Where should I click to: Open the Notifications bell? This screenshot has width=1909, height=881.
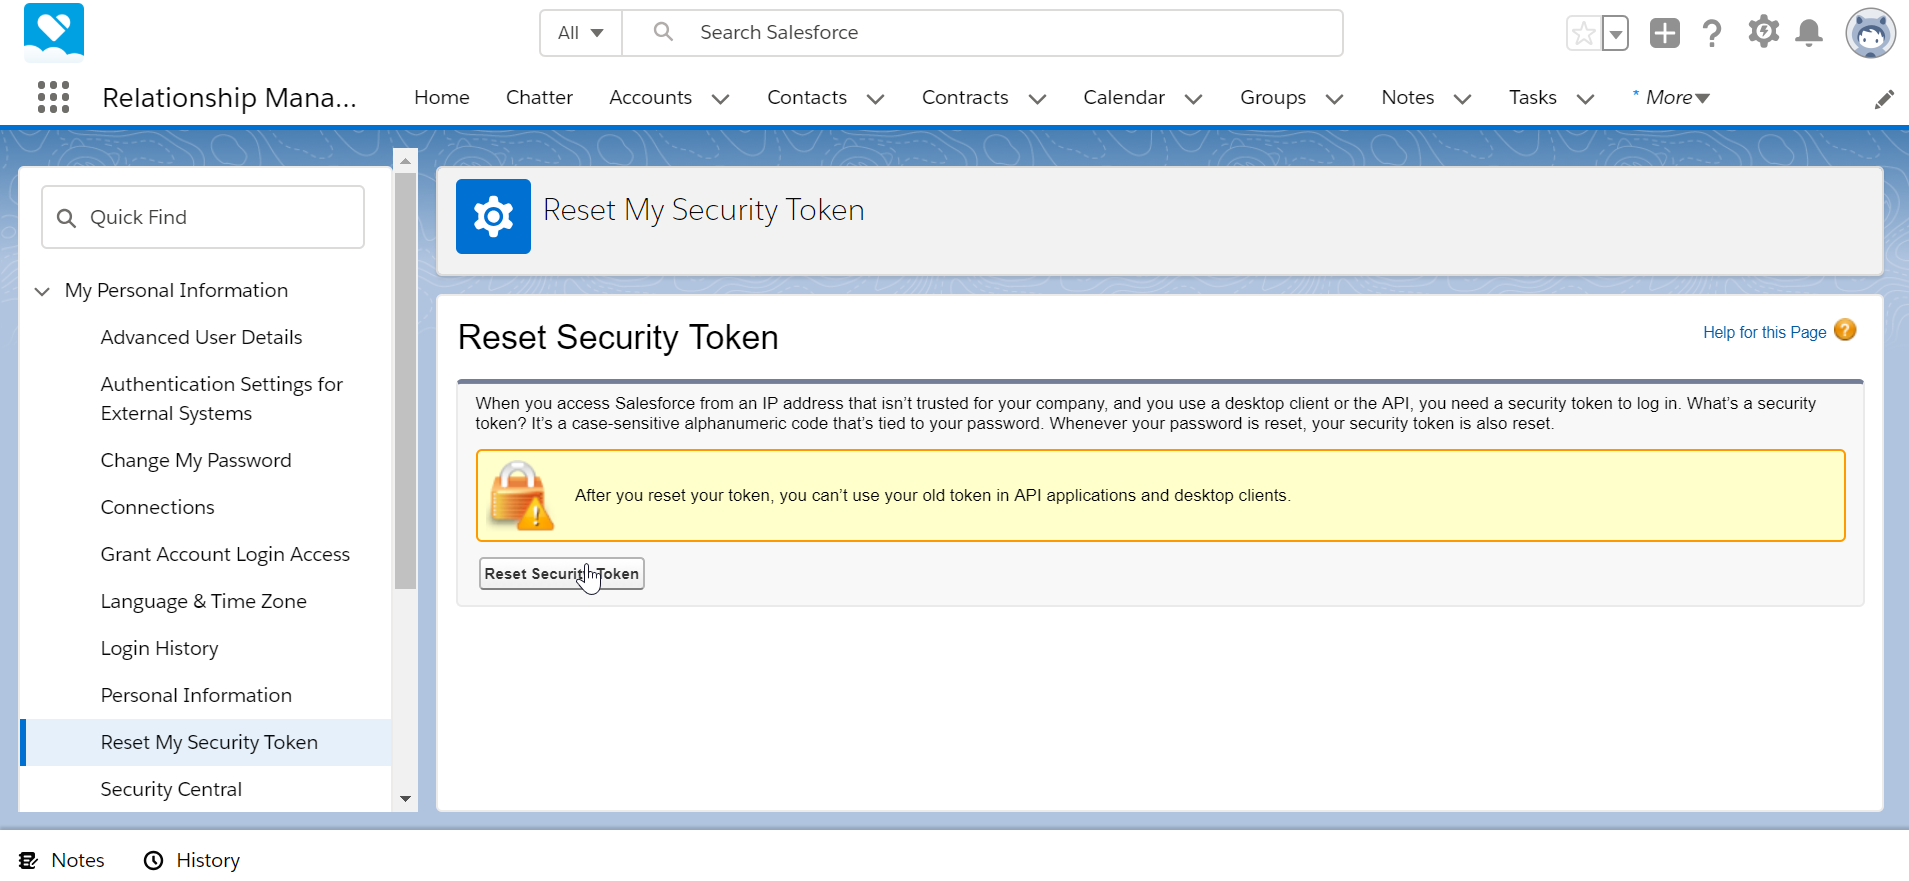tap(1809, 33)
